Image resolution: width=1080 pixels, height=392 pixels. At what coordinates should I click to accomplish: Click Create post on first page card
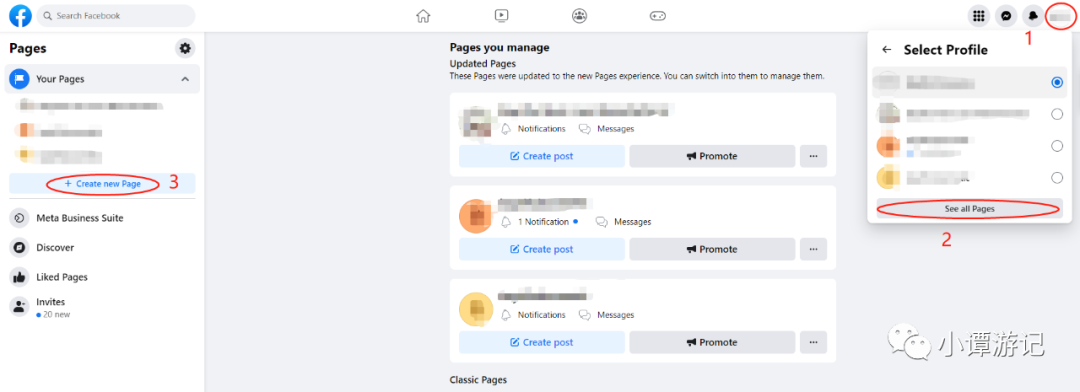[541, 156]
